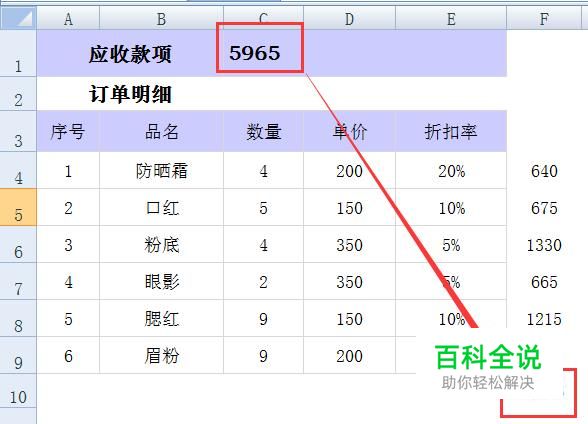Click serial number 6 in 眉粉 row
This screenshot has height=424, width=588.
click(x=68, y=355)
